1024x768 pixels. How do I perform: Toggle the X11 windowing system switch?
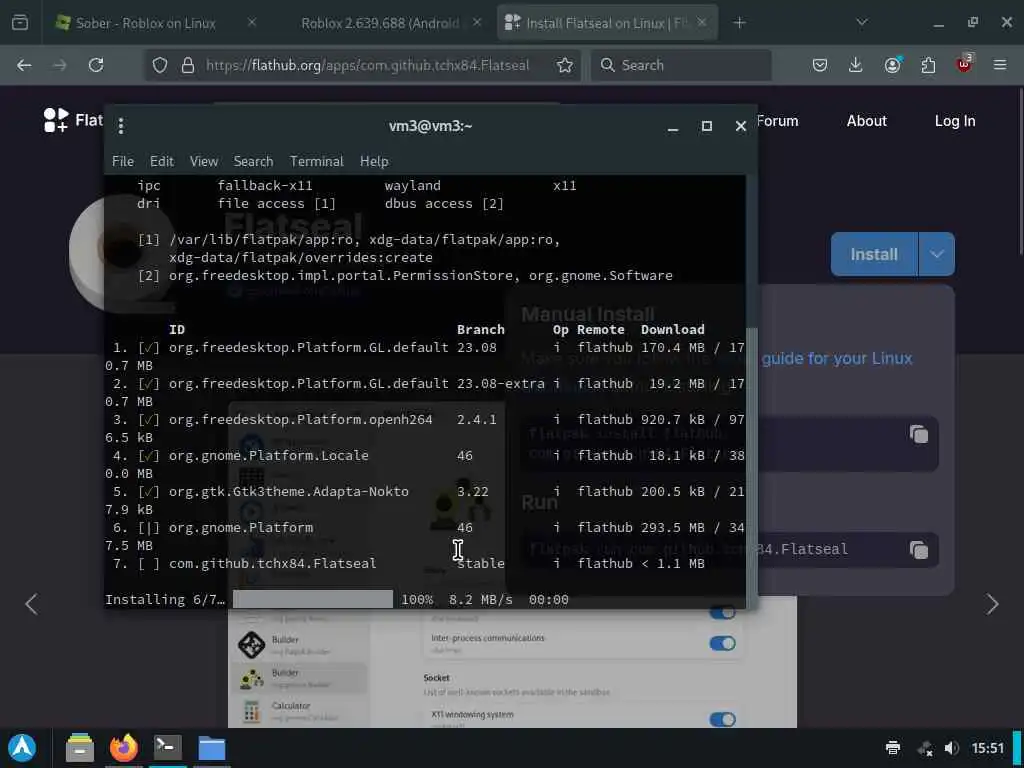722,719
